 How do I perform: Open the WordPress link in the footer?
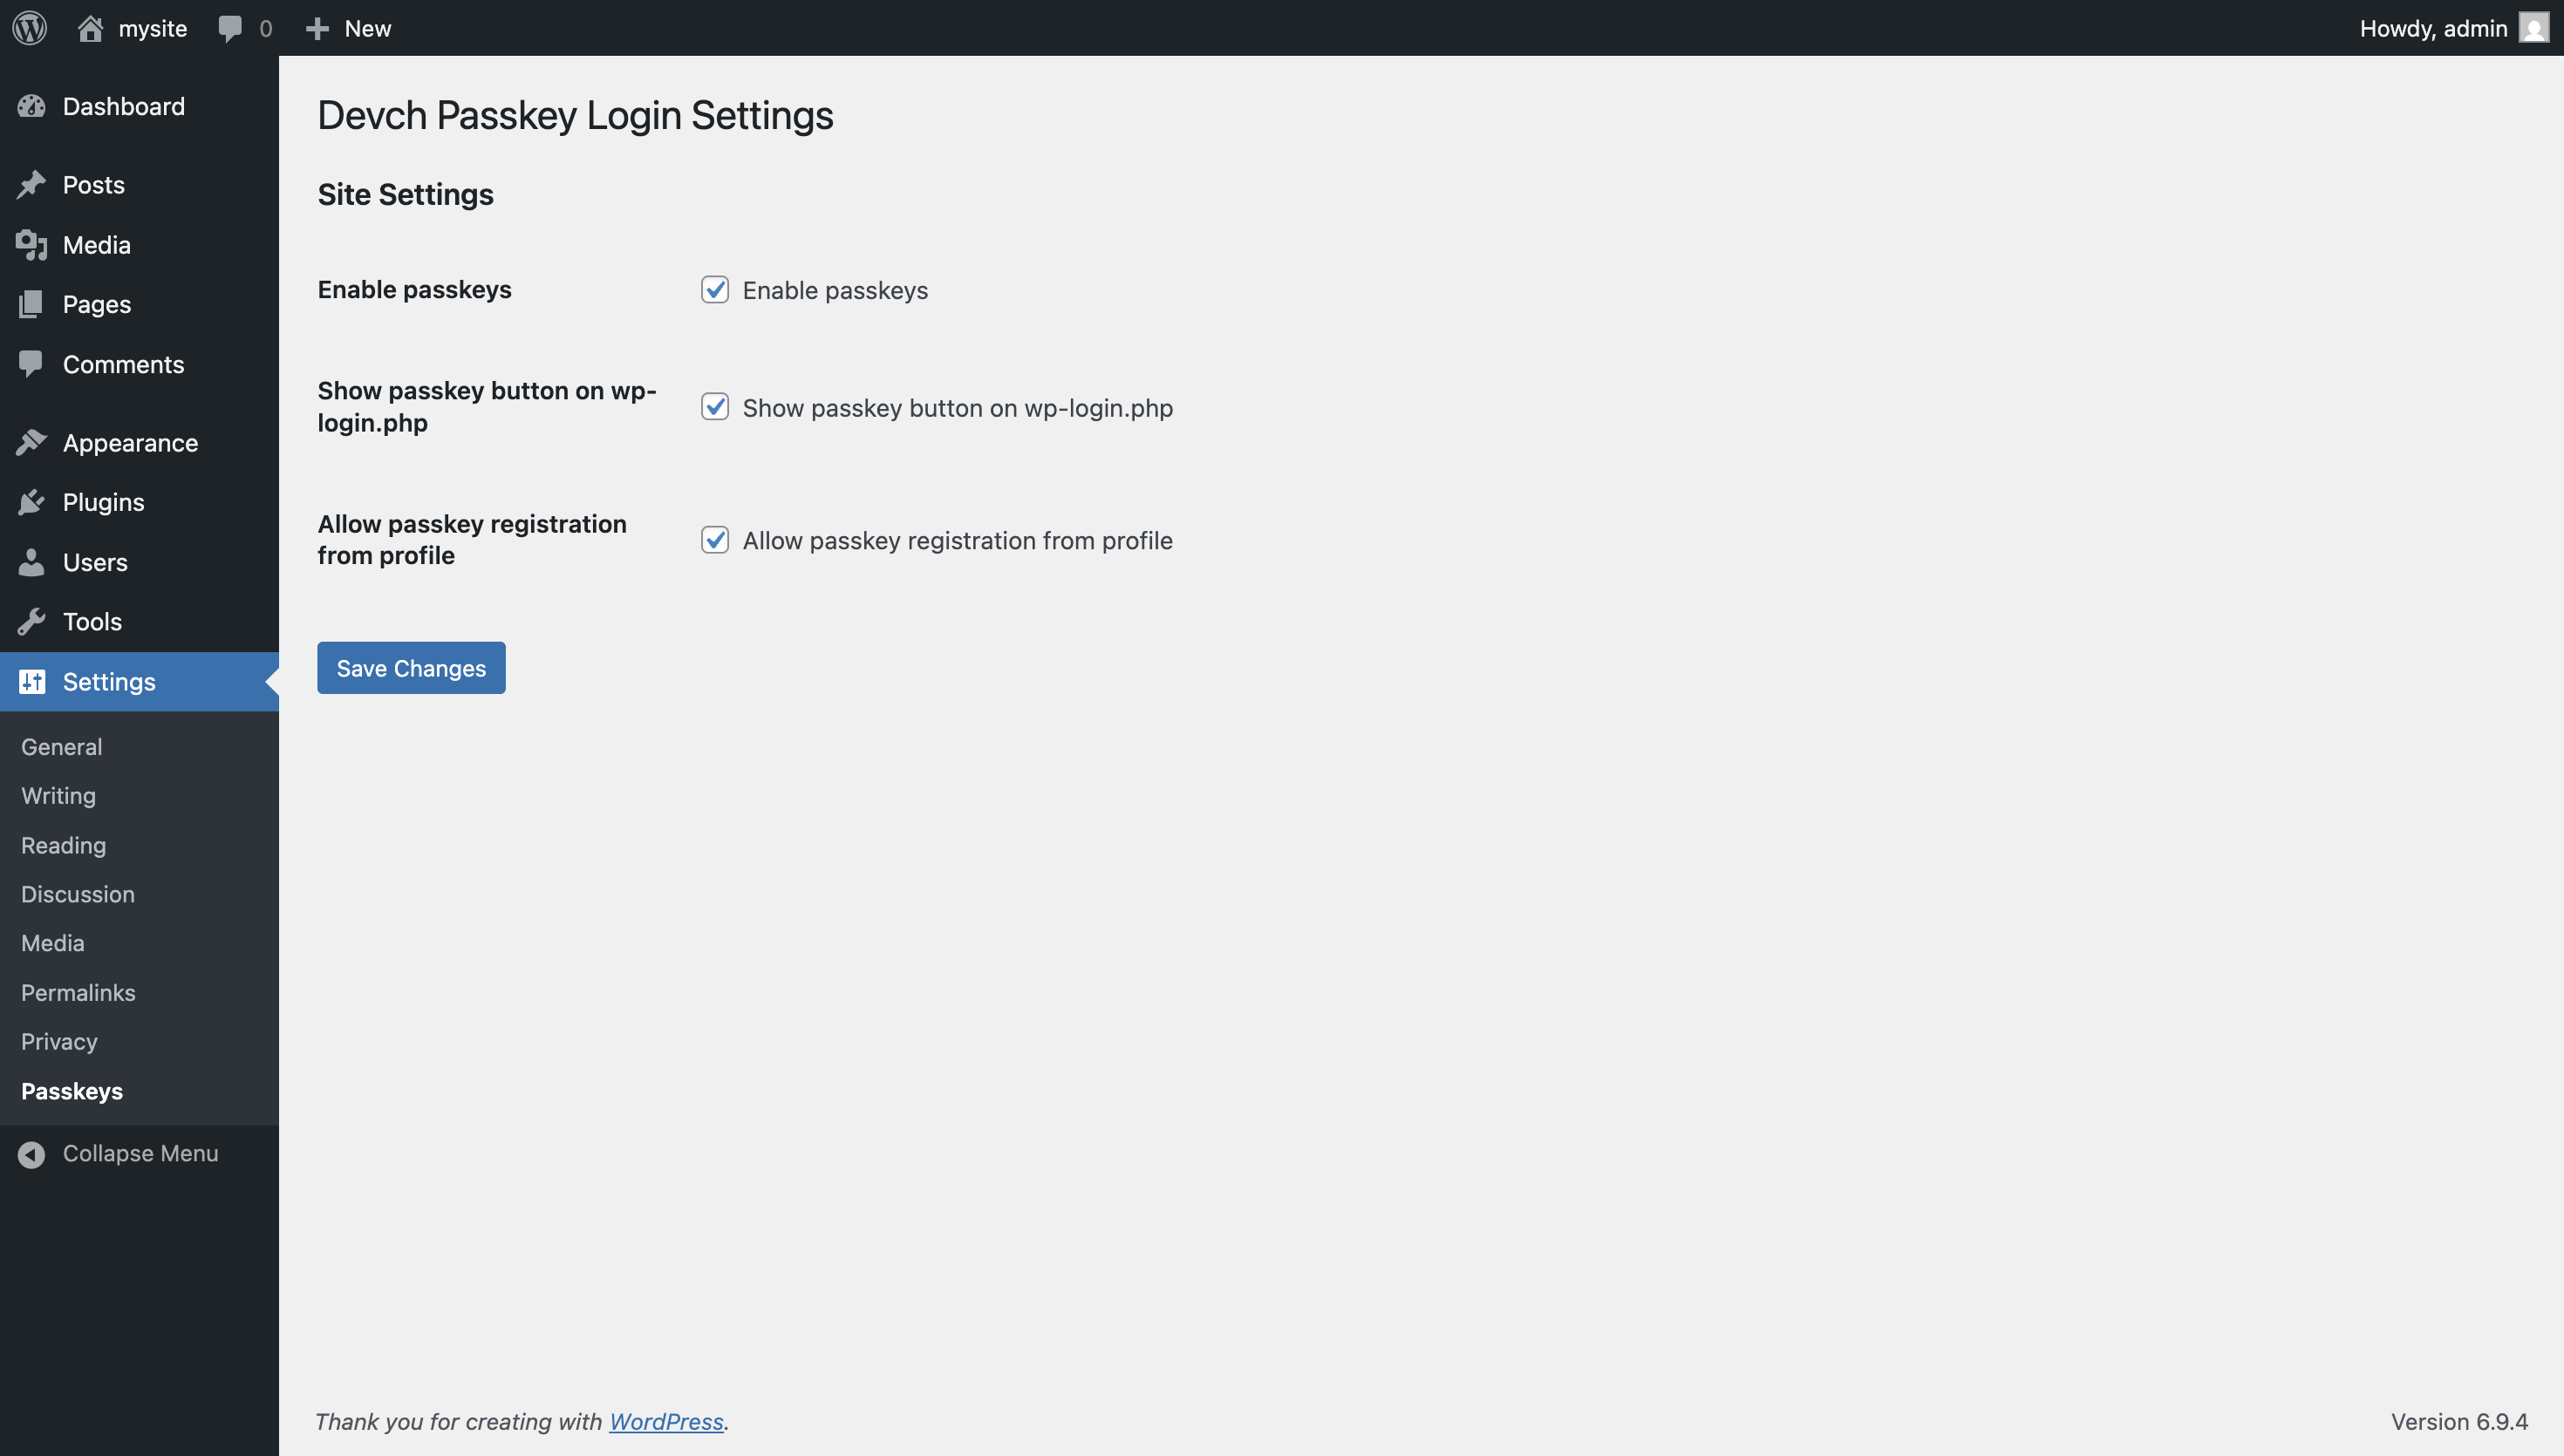tap(665, 1420)
